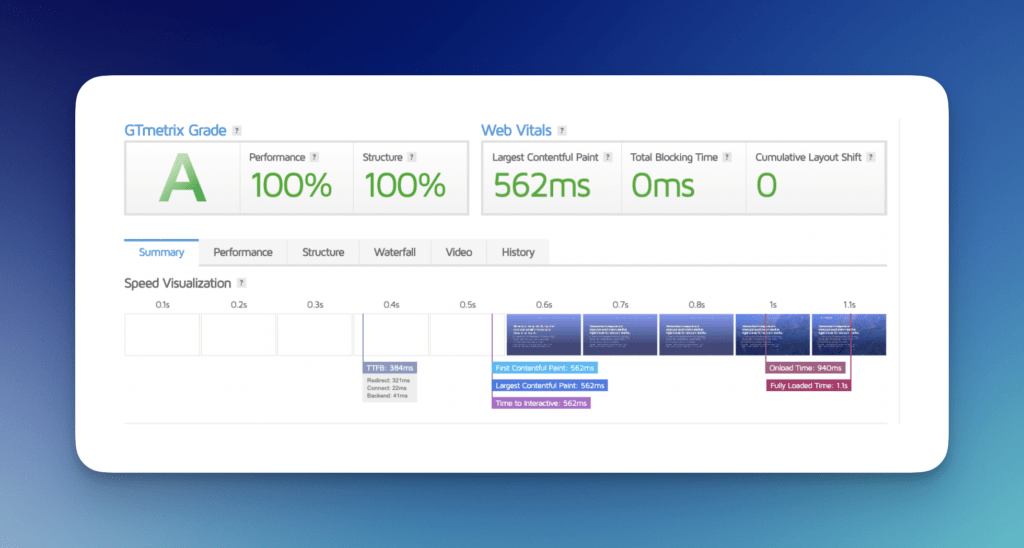Click help icon next to Structure score
Screen dimensions: 1024x548
coord(411,157)
